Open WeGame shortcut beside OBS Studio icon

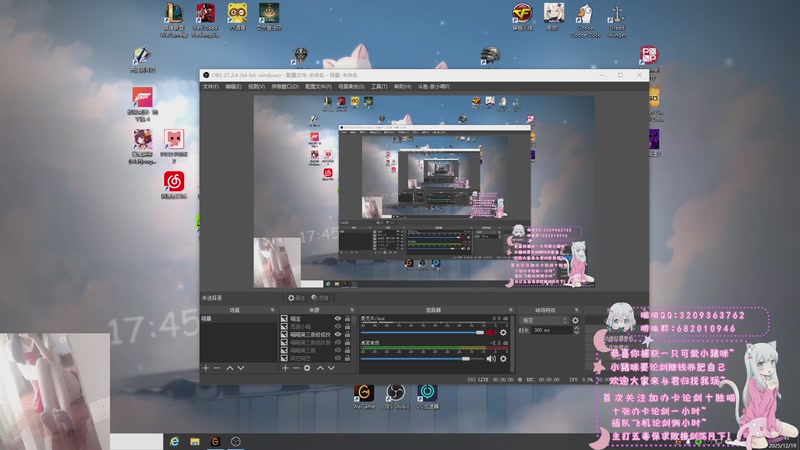point(364,396)
